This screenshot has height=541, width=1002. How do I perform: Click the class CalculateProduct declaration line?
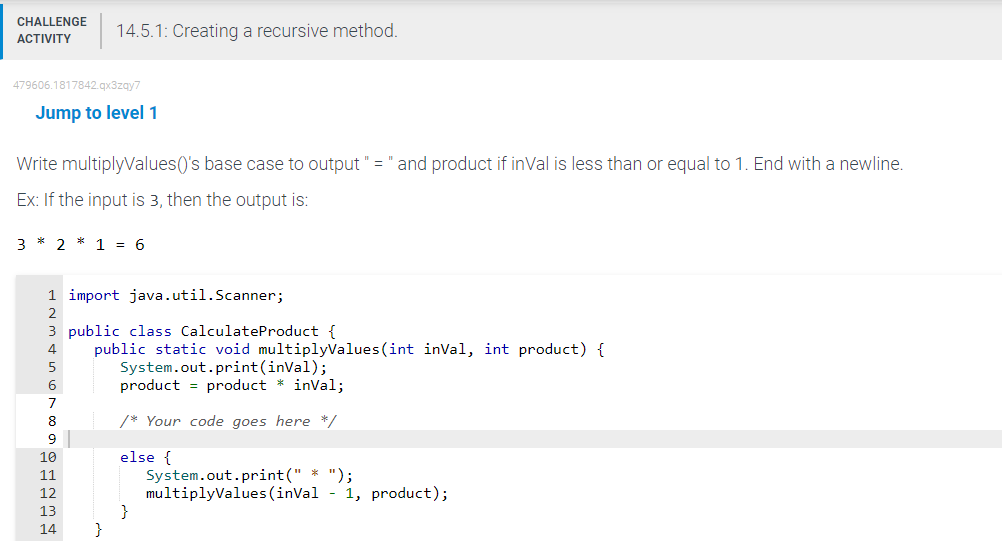click(202, 331)
